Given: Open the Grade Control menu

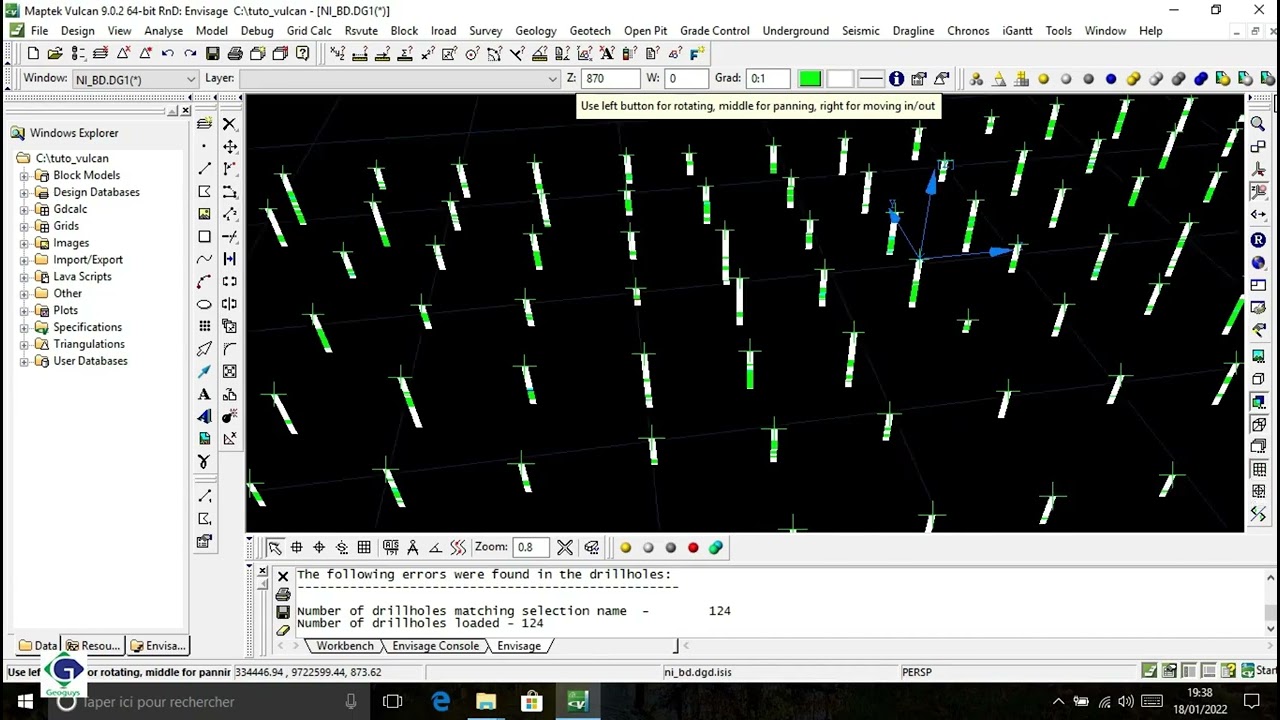Looking at the screenshot, I should point(714,31).
